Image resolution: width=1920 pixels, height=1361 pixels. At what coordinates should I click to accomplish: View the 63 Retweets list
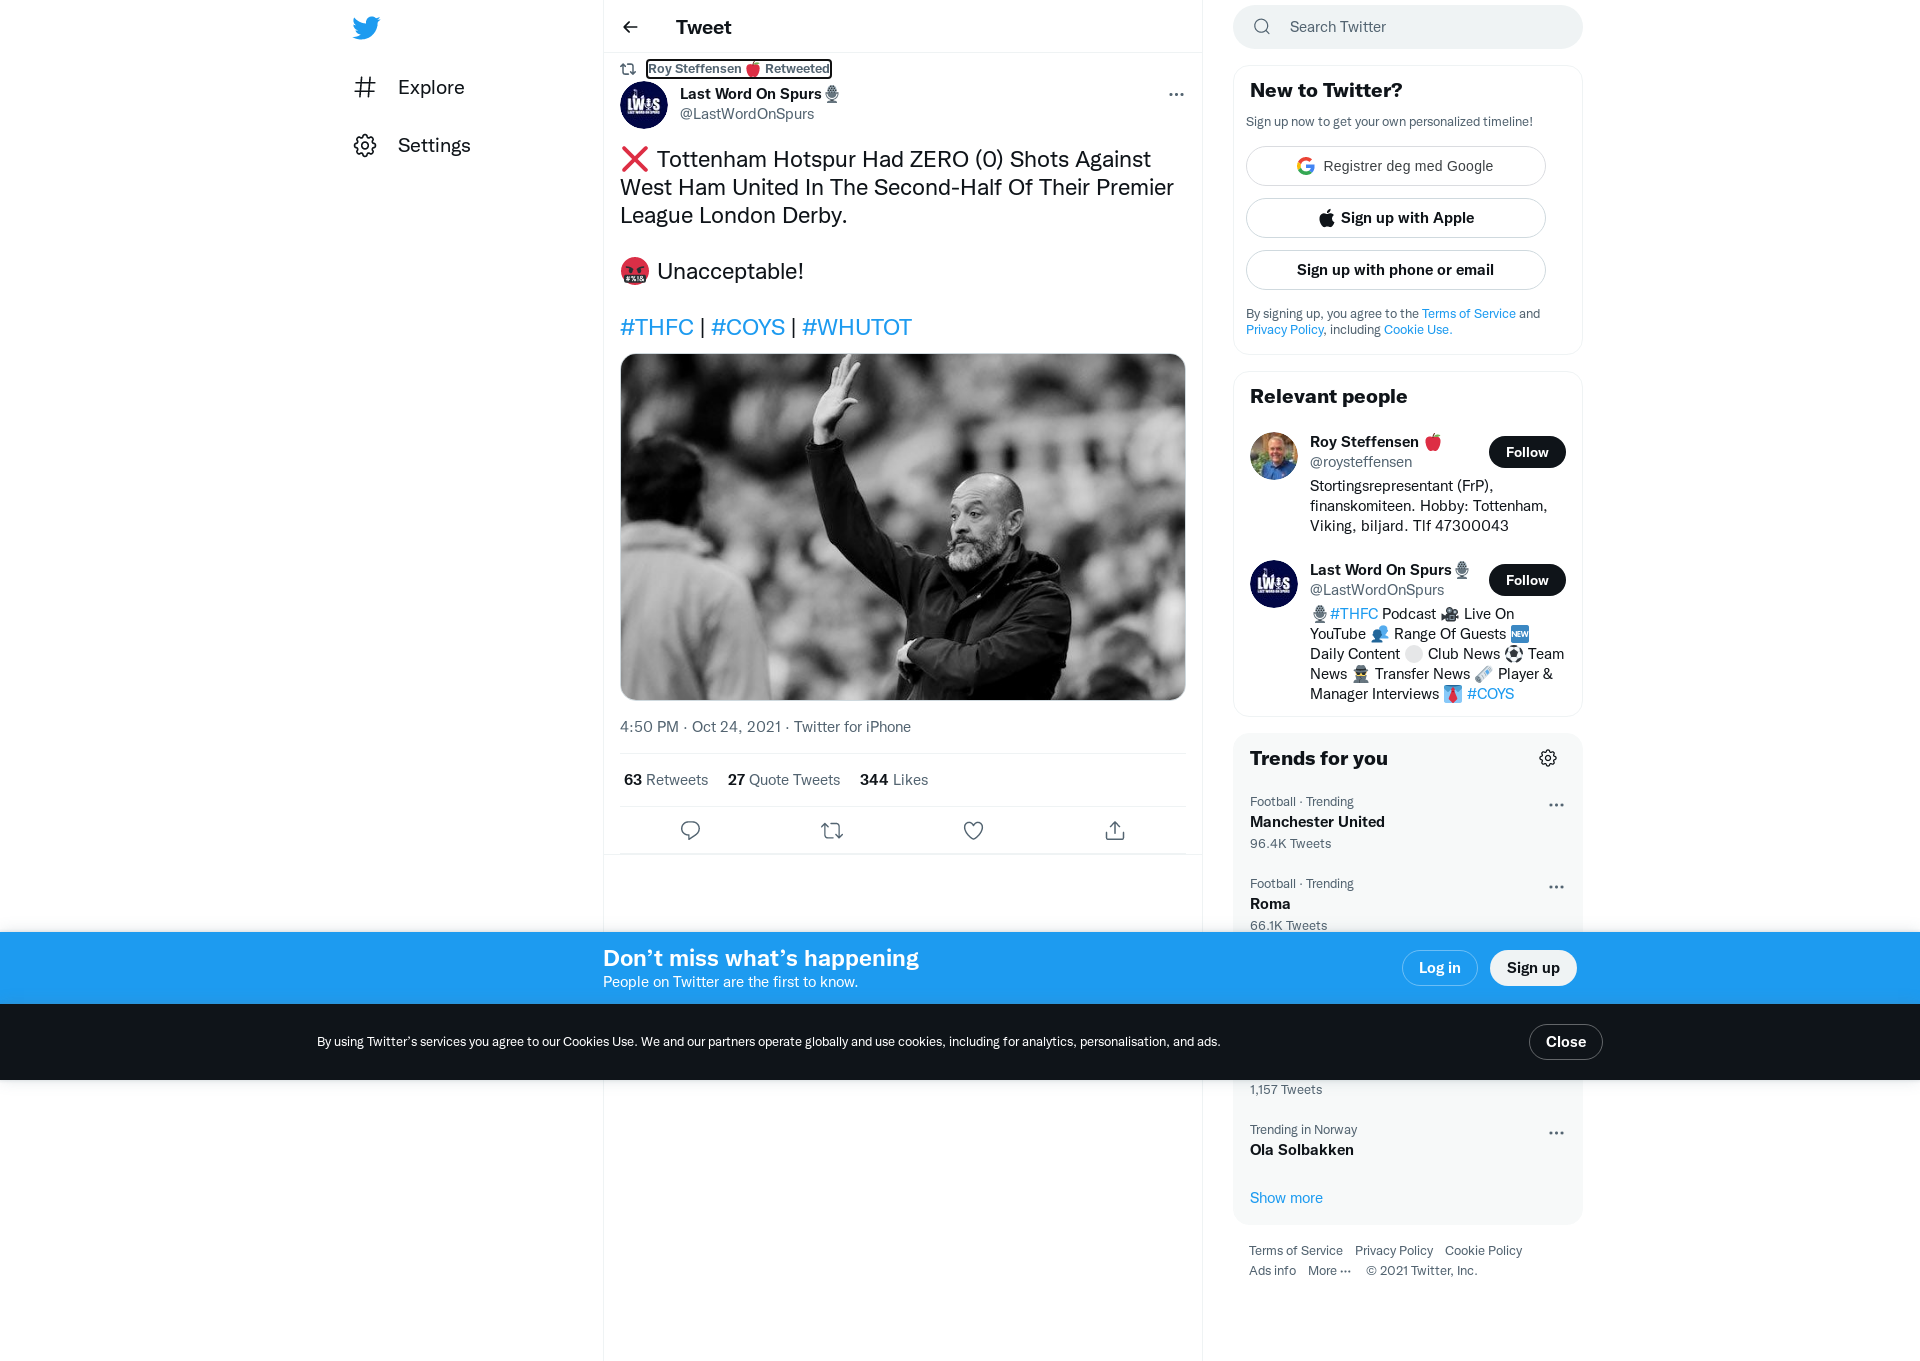click(x=666, y=780)
